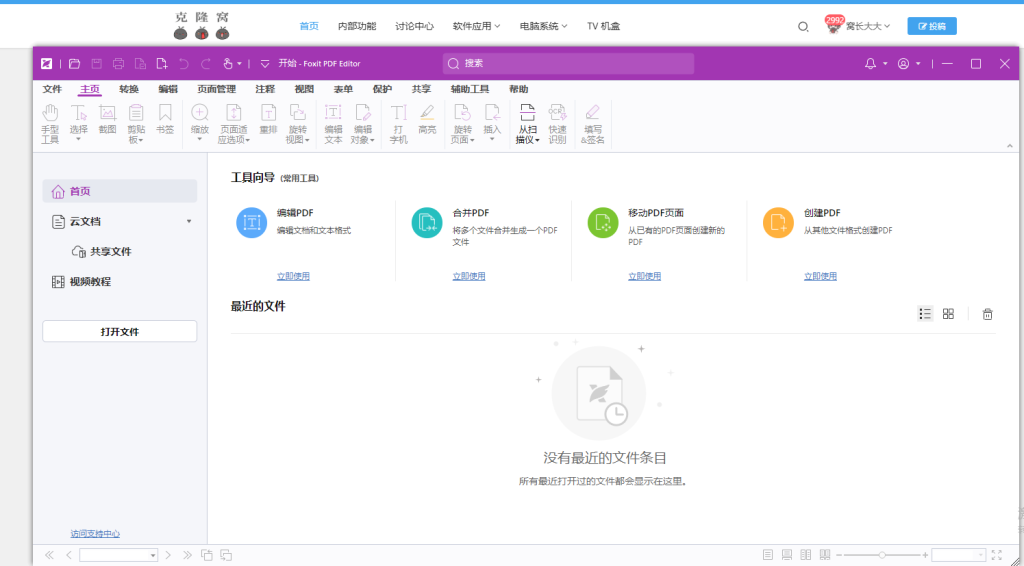Enable continuous facing display mode in status bar
The width and height of the screenshot is (1024, 566).
[x=825, y=555]
